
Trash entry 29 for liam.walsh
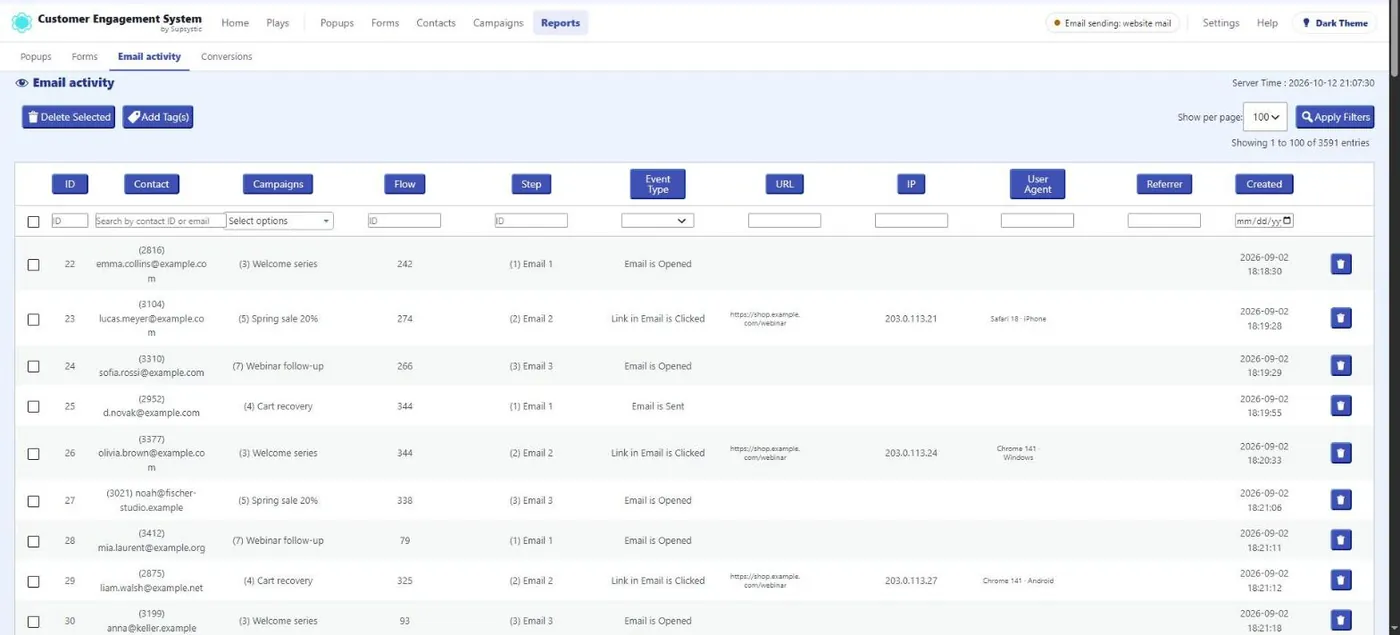tap(1341, 580)
